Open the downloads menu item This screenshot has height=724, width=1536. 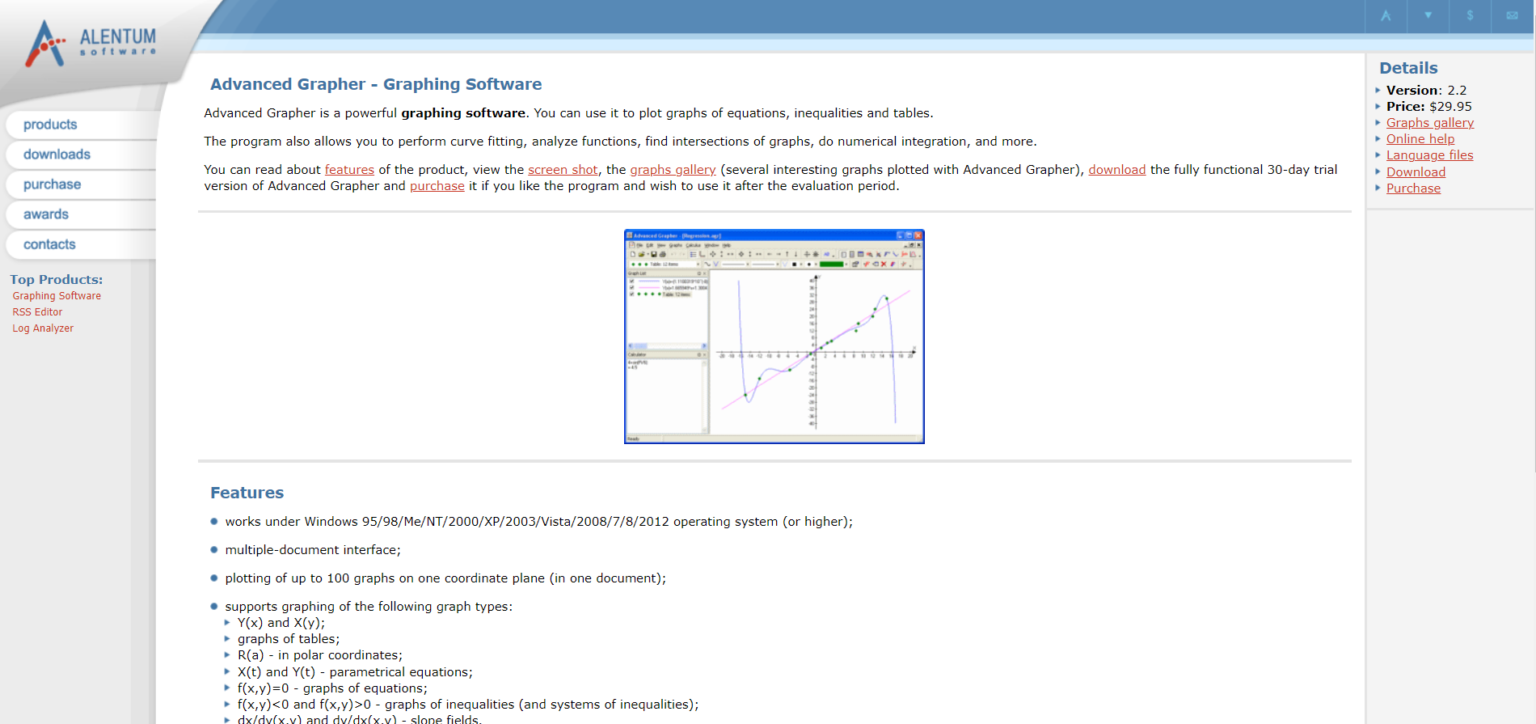coord(80,155)
